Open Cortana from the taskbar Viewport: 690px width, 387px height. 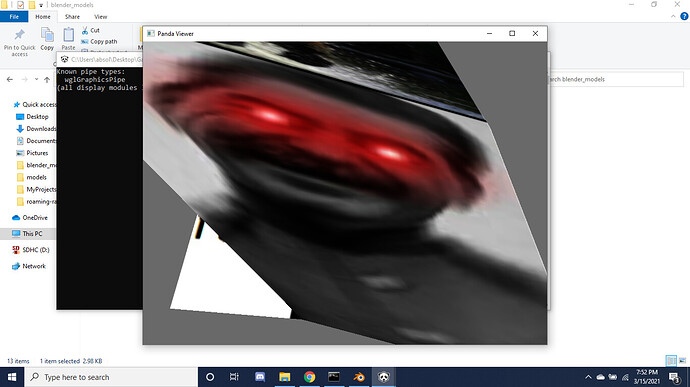click(210, 377)
